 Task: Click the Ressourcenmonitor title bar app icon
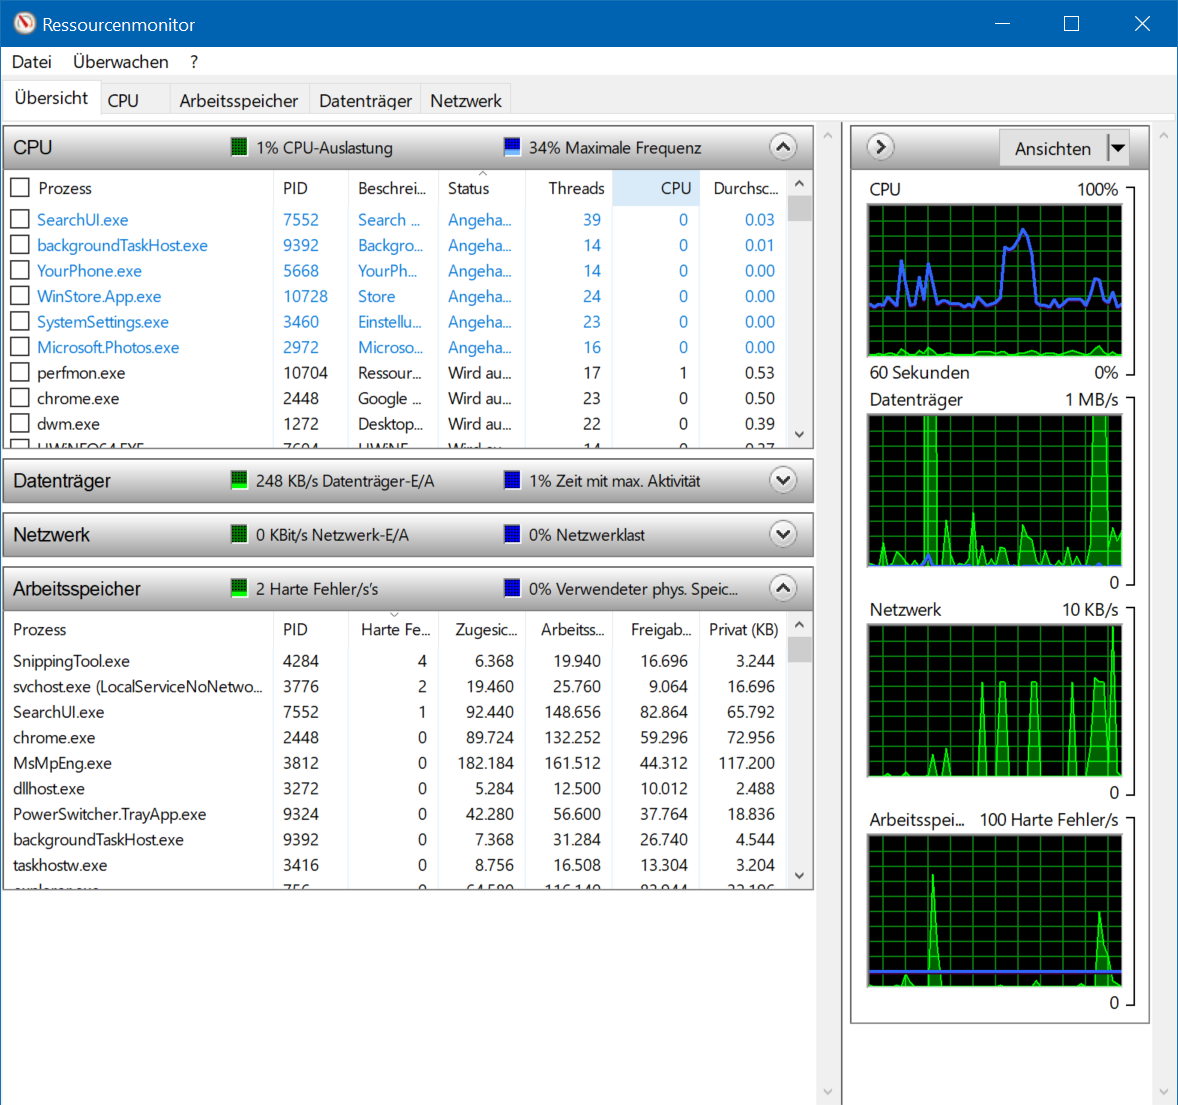[24, 23]
